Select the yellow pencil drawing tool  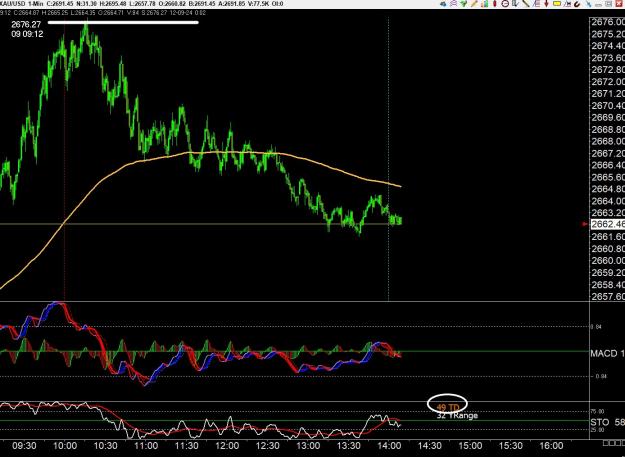[474, 4]
